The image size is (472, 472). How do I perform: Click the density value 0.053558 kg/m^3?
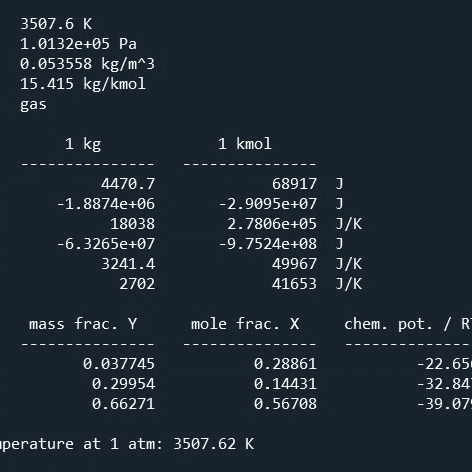(x=87, y=64)
